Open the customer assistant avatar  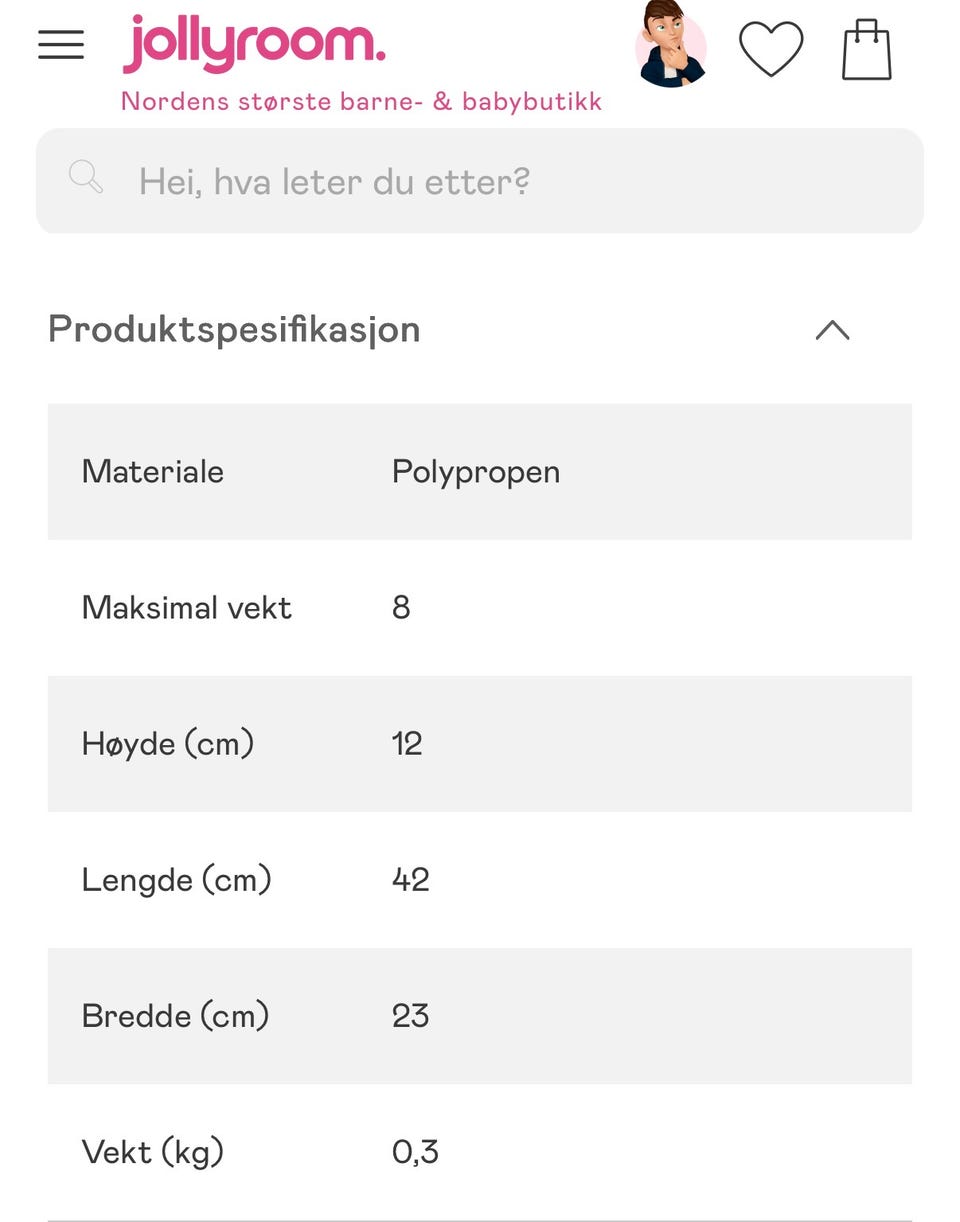click(x=670, y=45)
